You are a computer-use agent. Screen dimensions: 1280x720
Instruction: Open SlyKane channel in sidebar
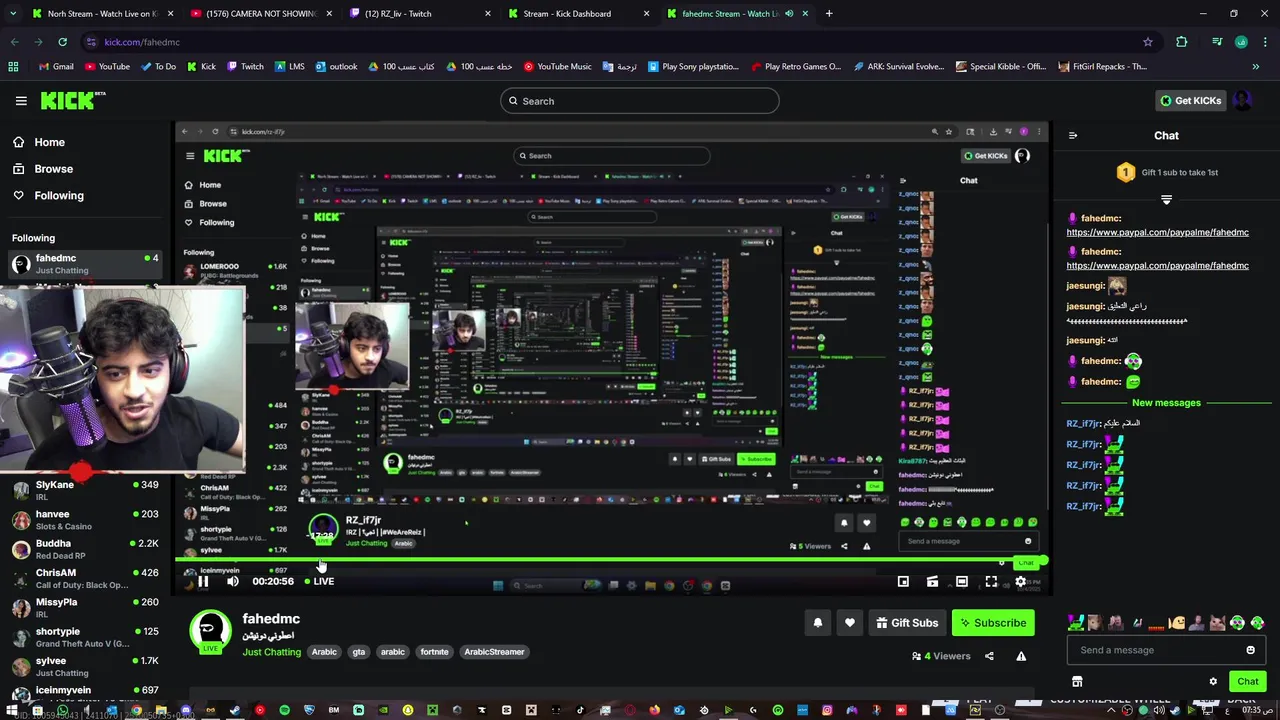tap(85, 490)
